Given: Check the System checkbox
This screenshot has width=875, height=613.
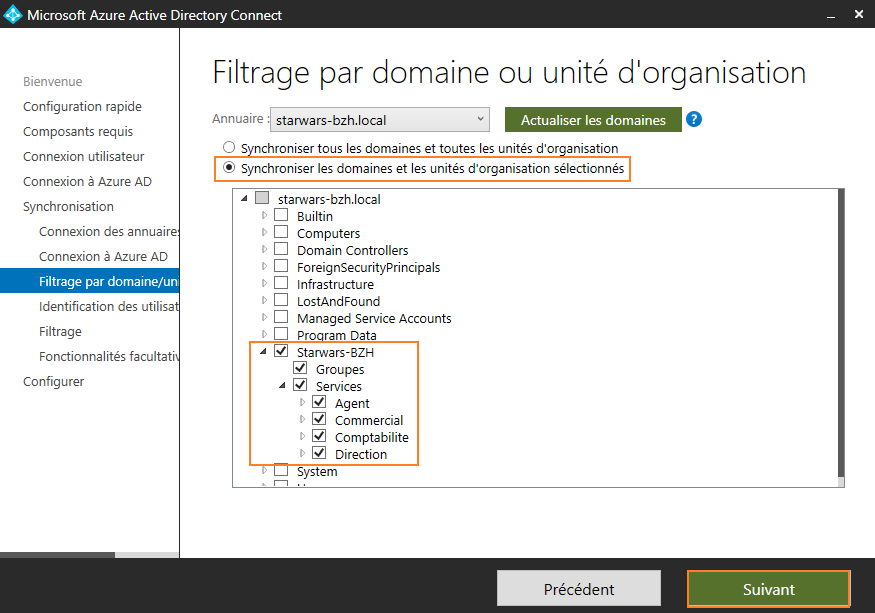Looking at the screenshot, I should tap(281, 470).
